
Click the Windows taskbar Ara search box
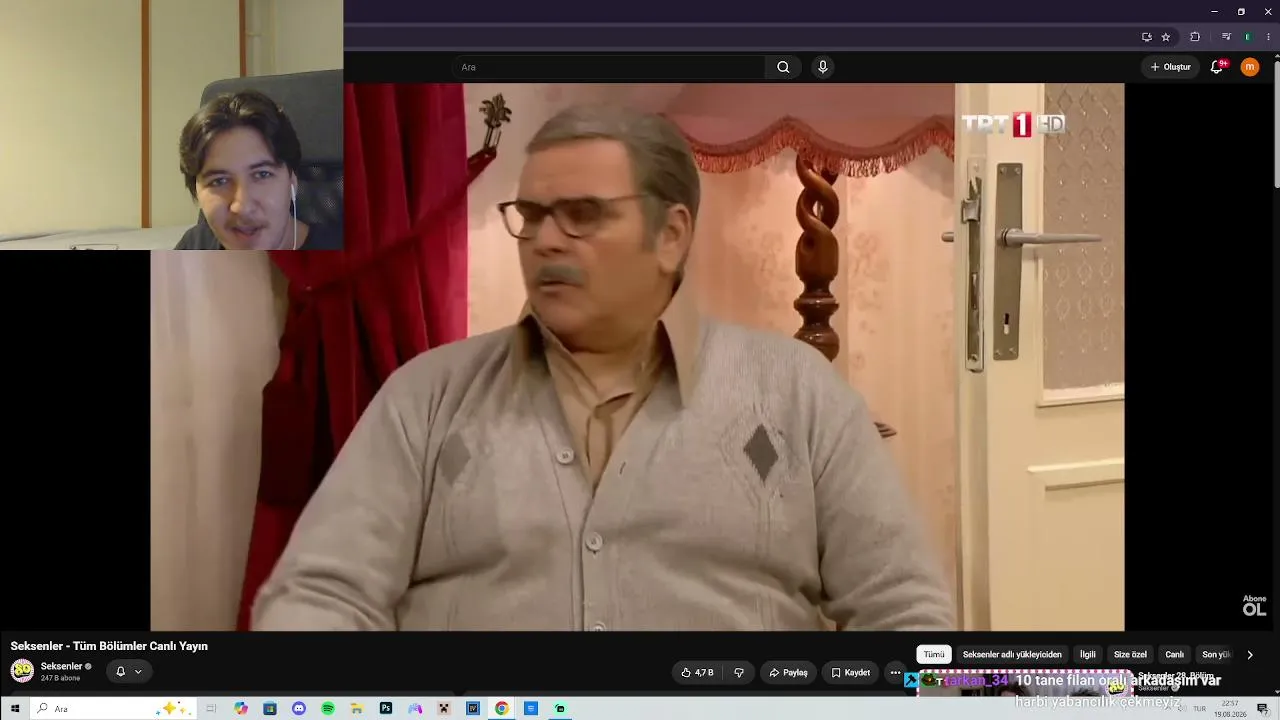[111, 709]
